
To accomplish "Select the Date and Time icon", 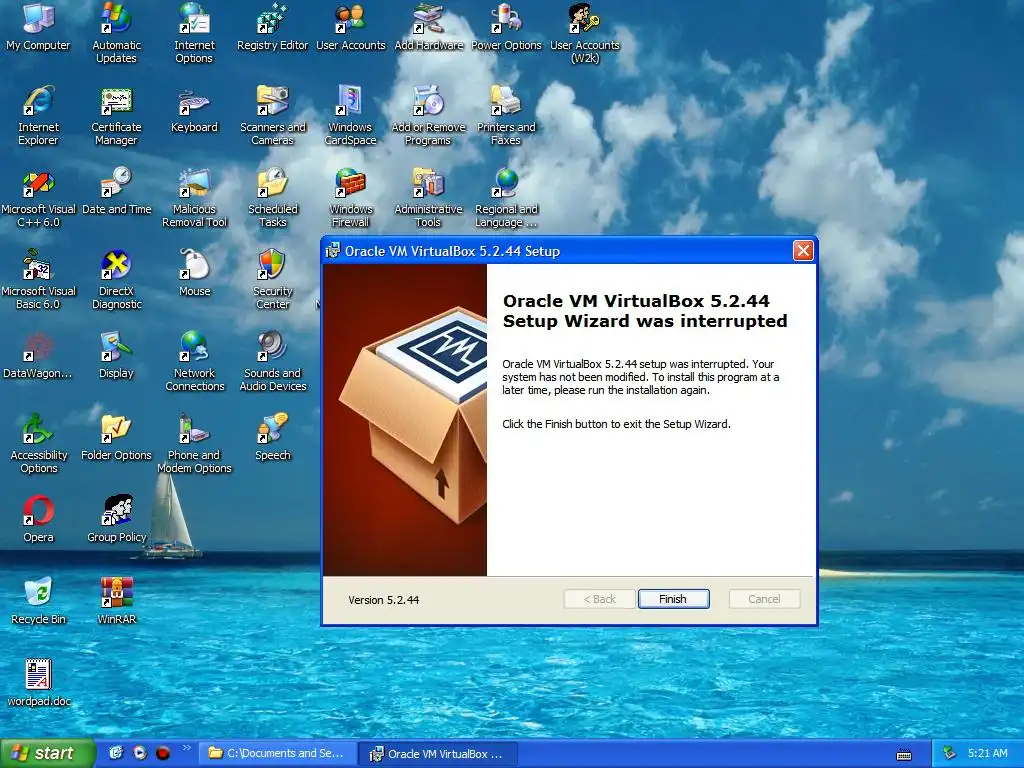I will tap(116, 192).
